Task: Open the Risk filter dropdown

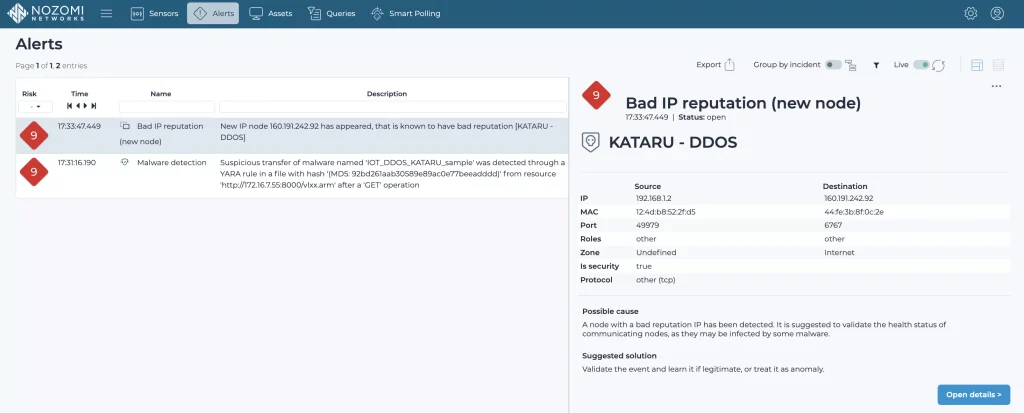Action: [x=35, y=107]
